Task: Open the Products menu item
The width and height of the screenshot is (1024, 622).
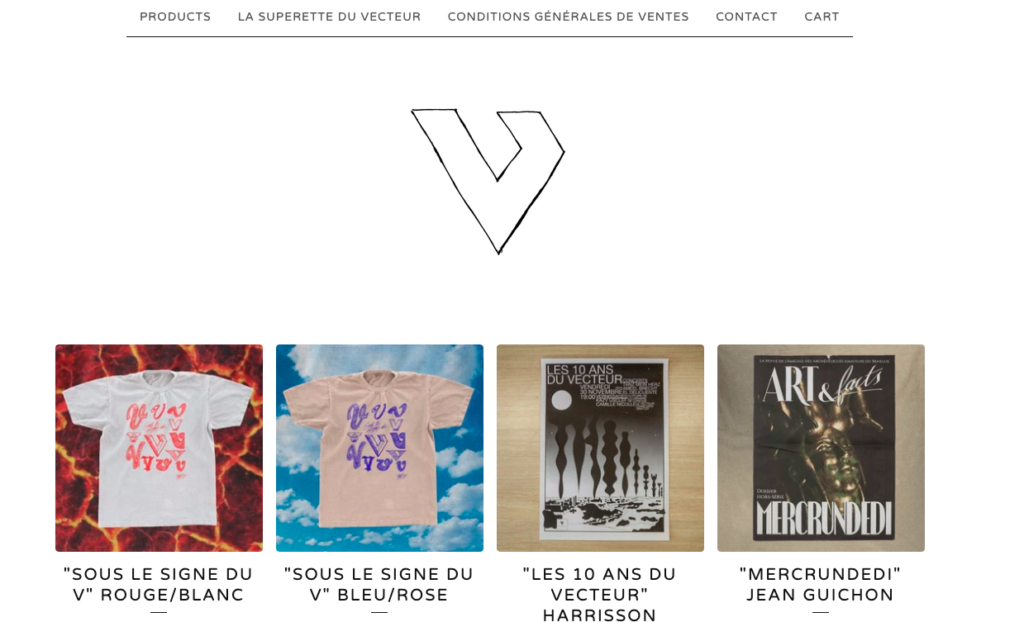Action: (x=175, y=17)
